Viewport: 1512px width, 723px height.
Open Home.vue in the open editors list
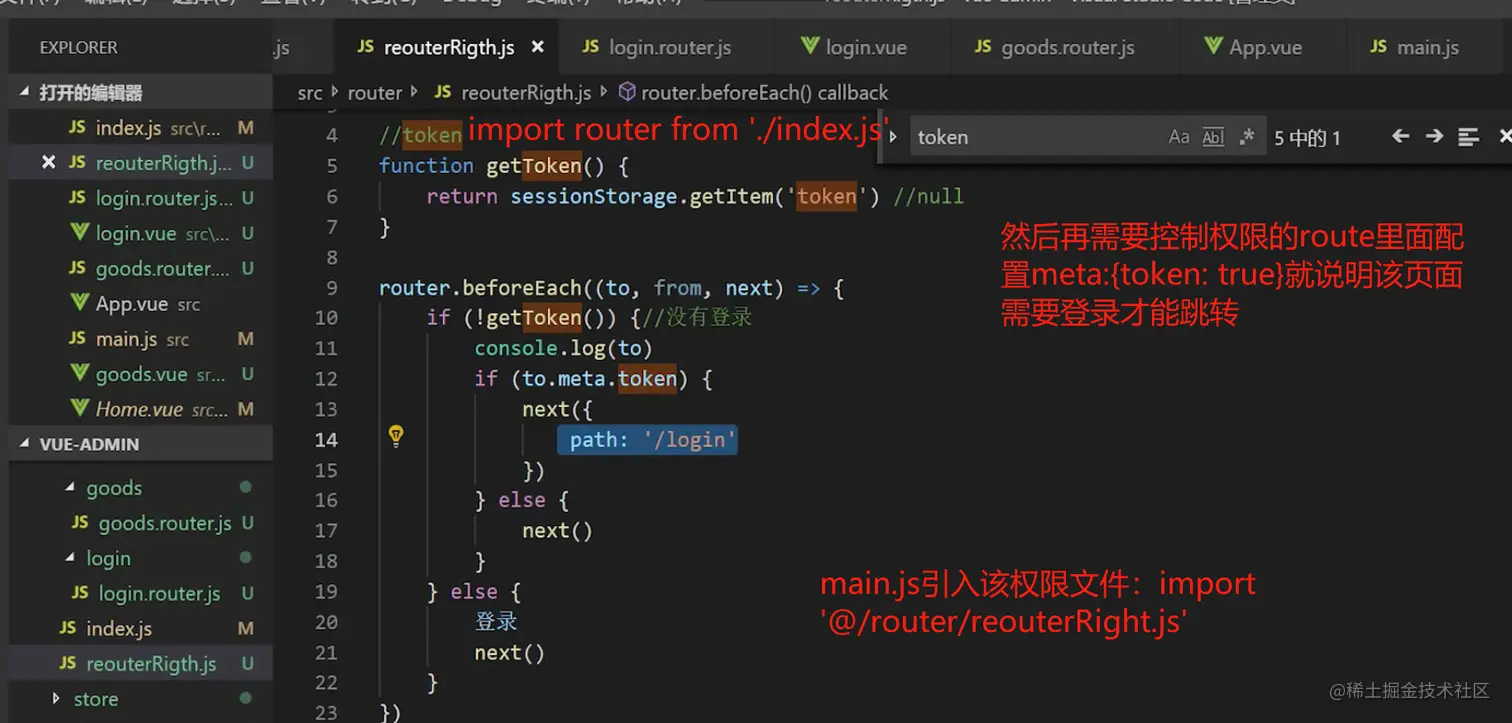[140, 409]
